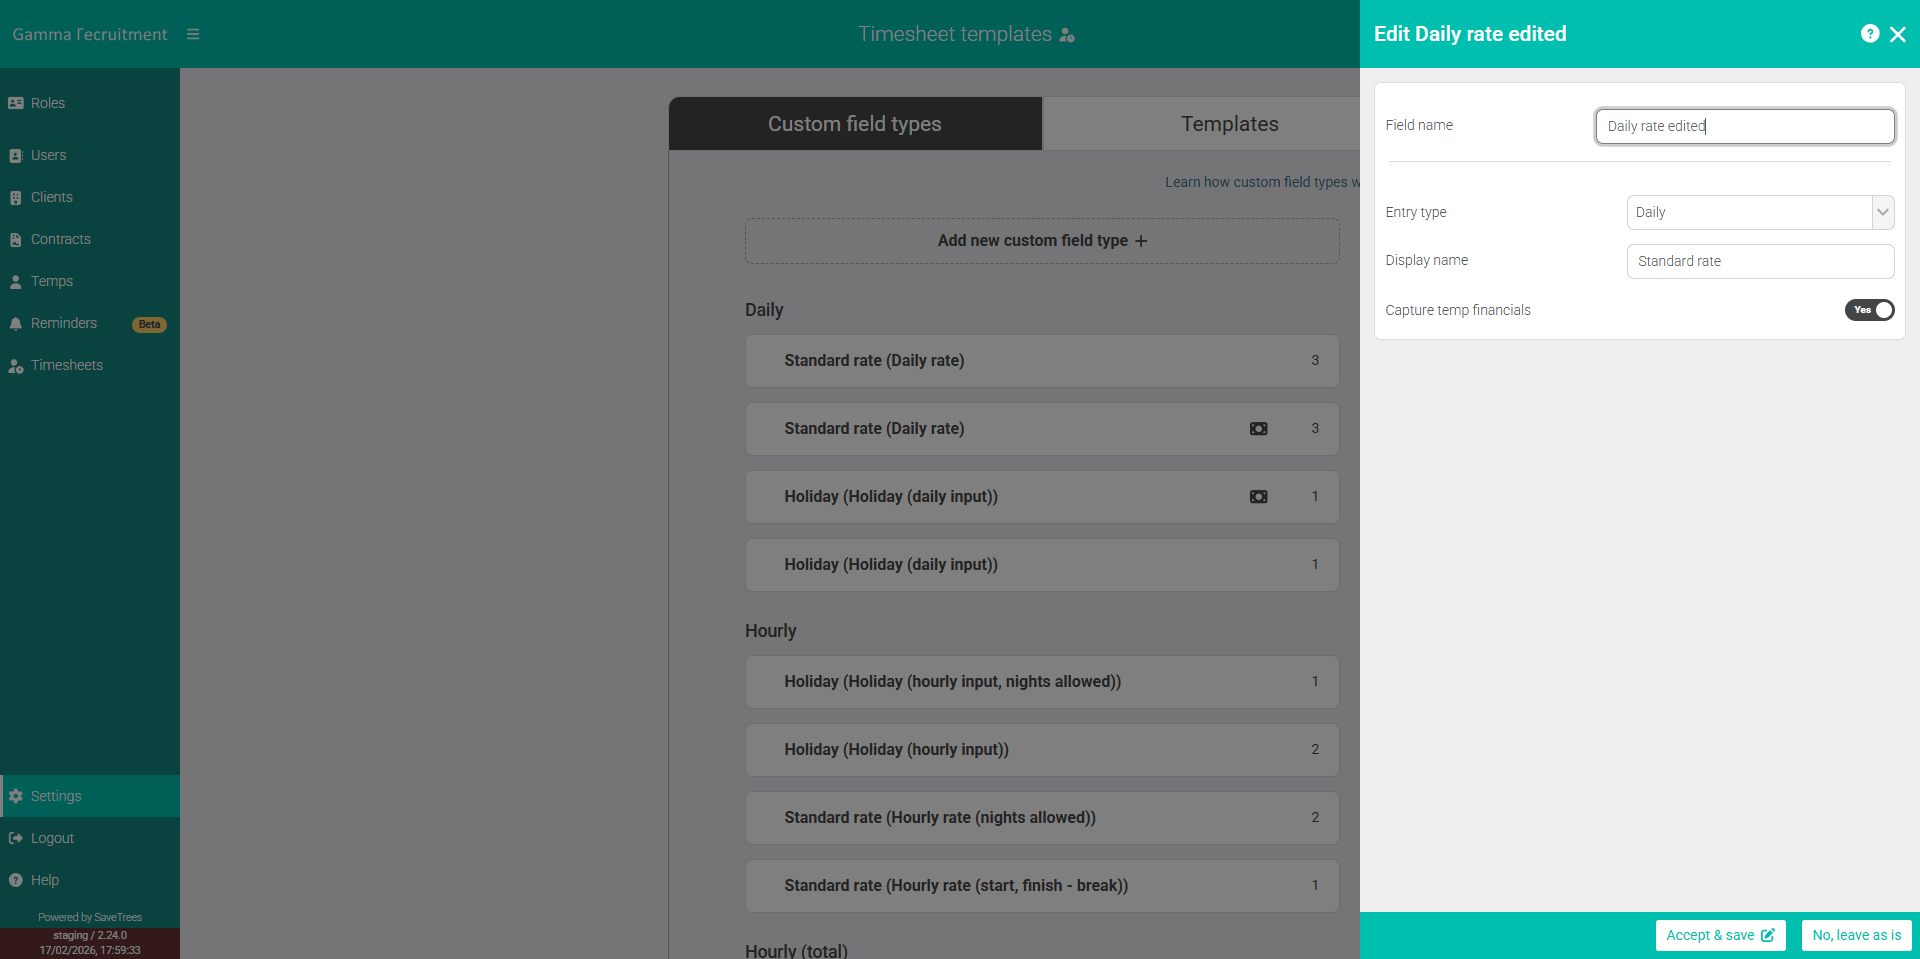Open the Entry type dropdown
1920x959 pixels.
click(1760, 212)
